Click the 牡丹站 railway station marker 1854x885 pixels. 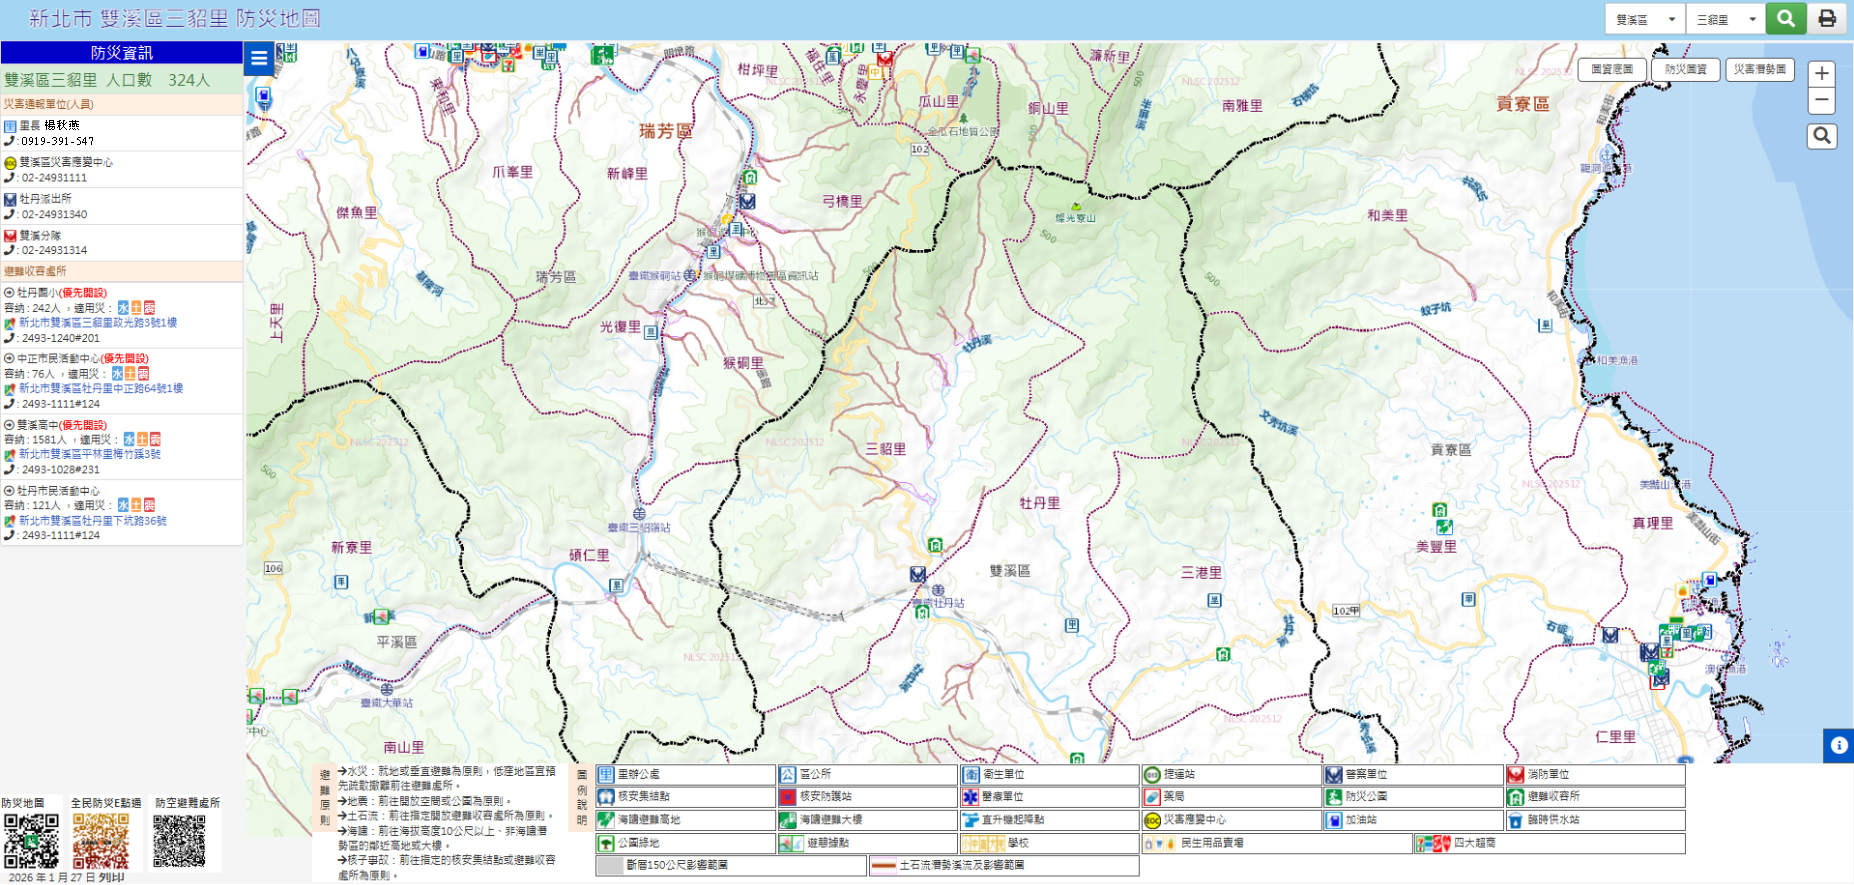coord(938,591)
